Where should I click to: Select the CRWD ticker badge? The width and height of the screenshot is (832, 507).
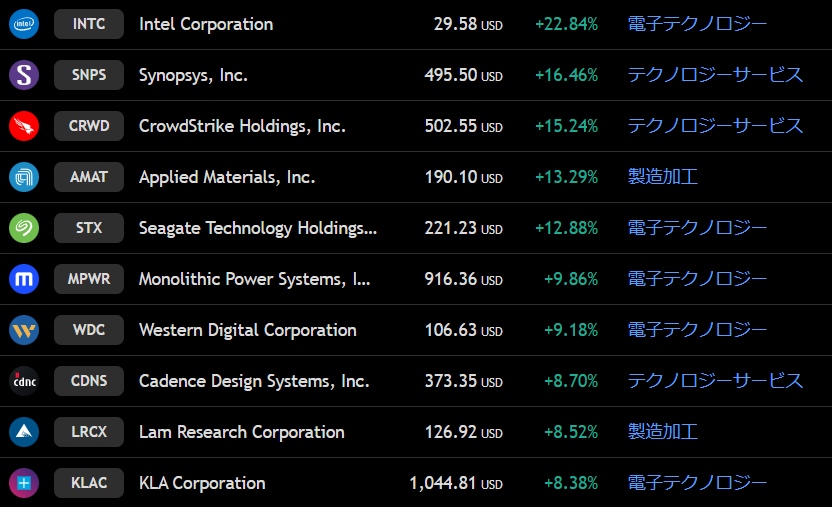(x=89, y=126)
